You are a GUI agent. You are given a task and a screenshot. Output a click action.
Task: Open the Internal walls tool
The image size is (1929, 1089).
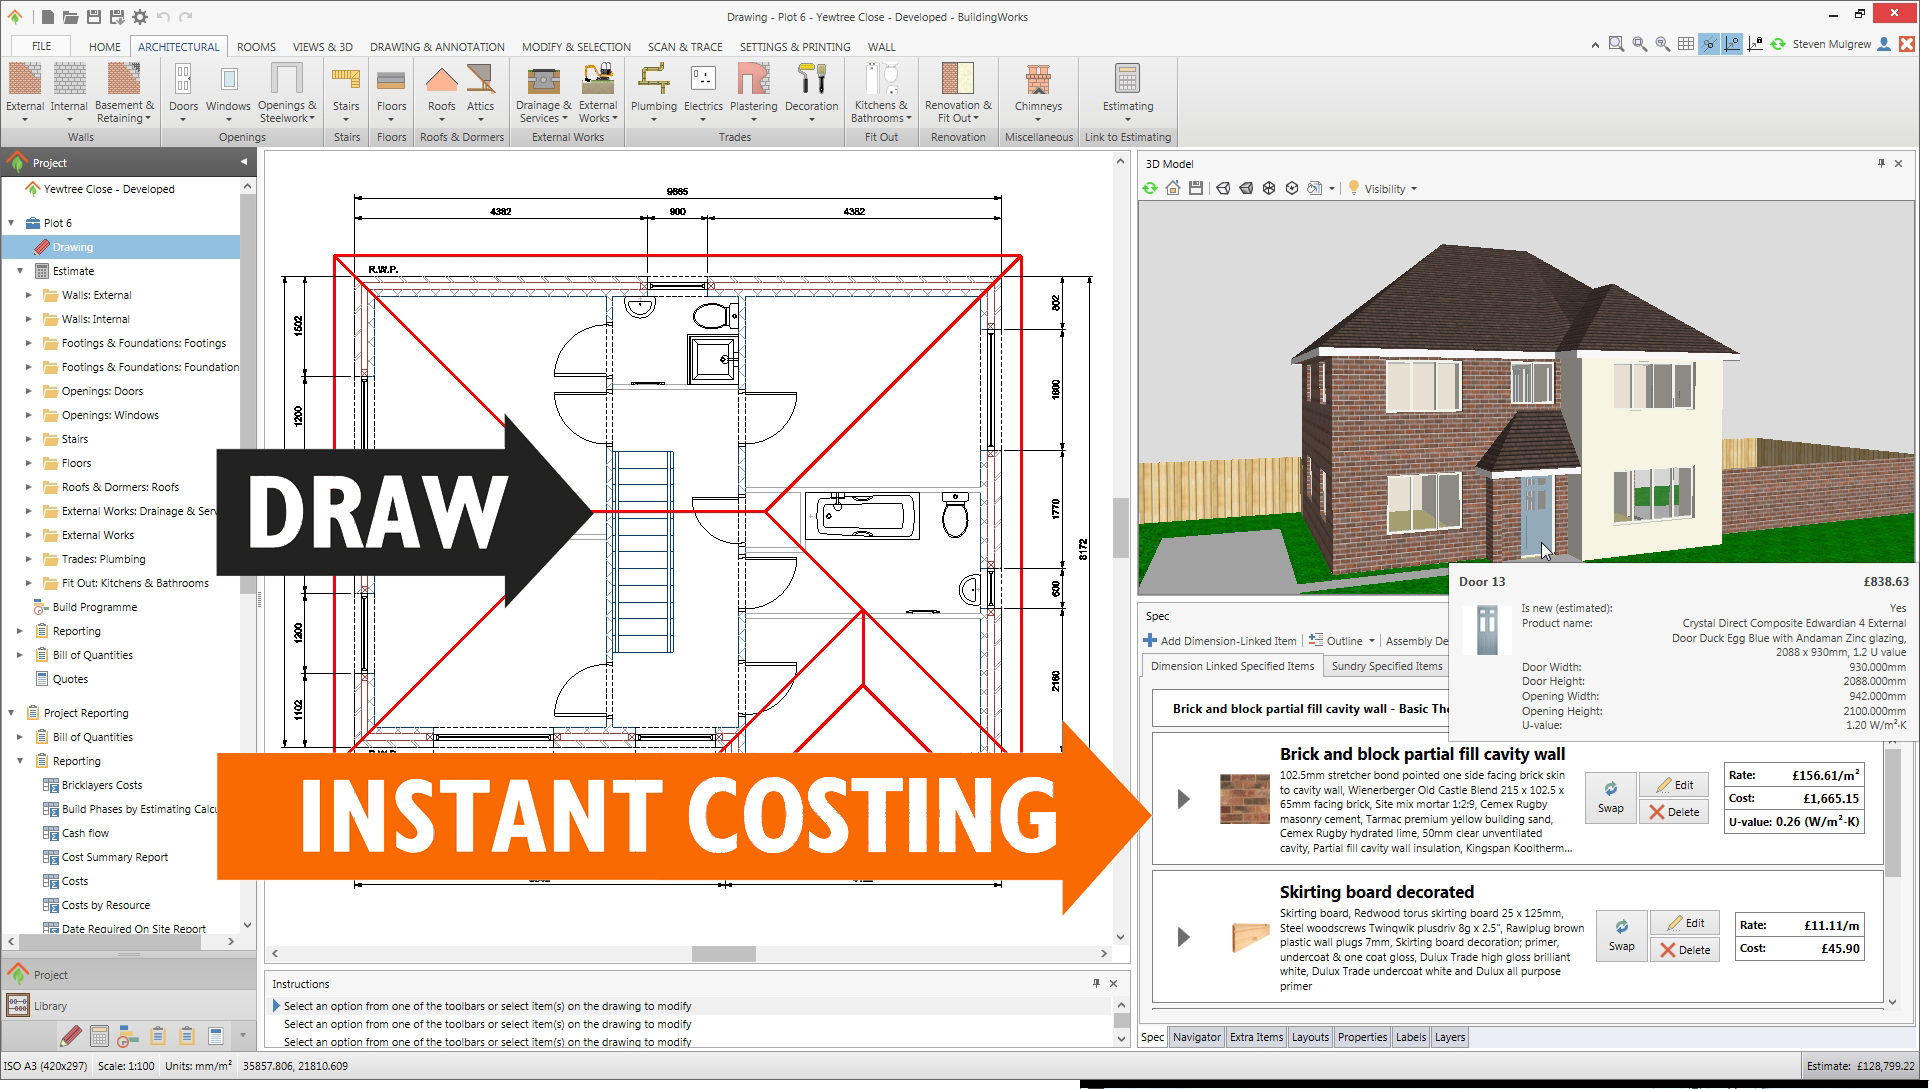coord(69,92)
